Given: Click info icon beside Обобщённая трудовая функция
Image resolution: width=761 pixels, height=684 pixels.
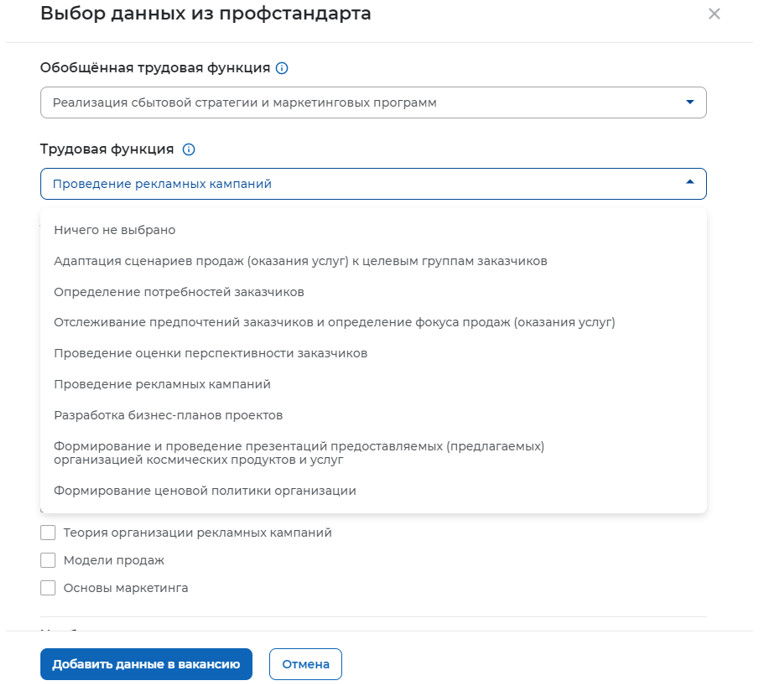Looking at the screenshot, I should (x=282, y=68).
